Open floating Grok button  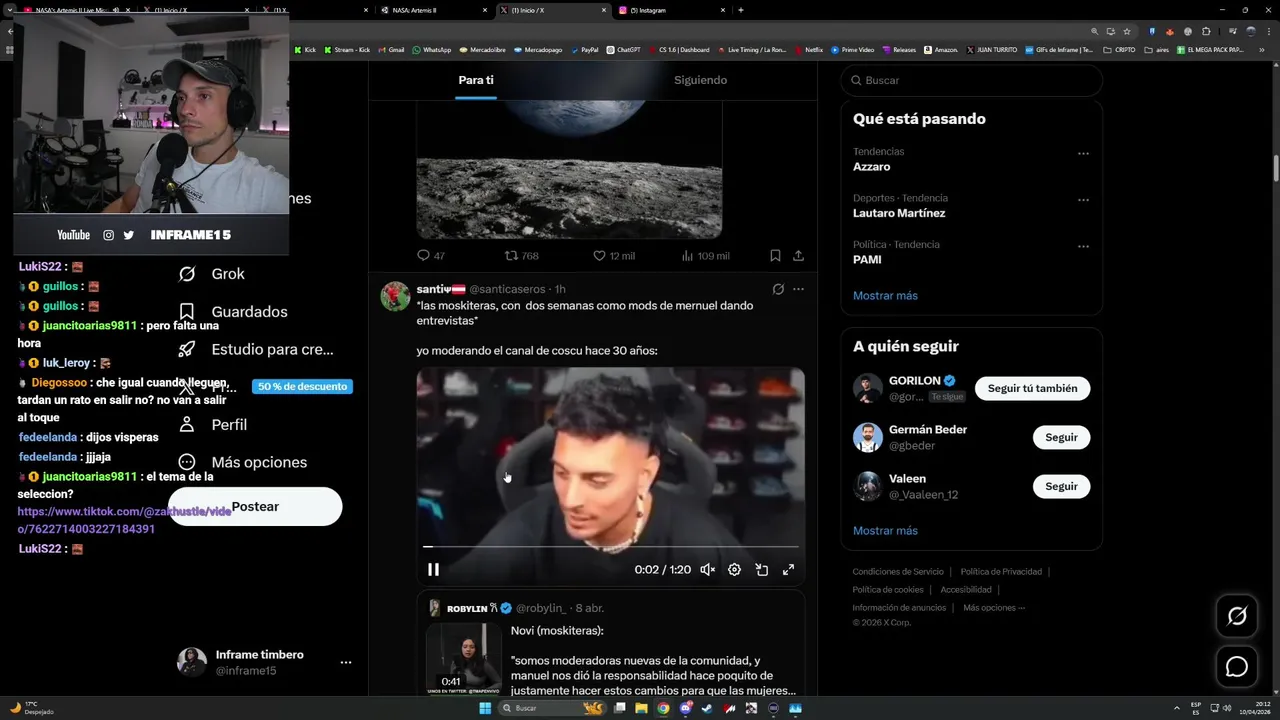(1237, 616)
